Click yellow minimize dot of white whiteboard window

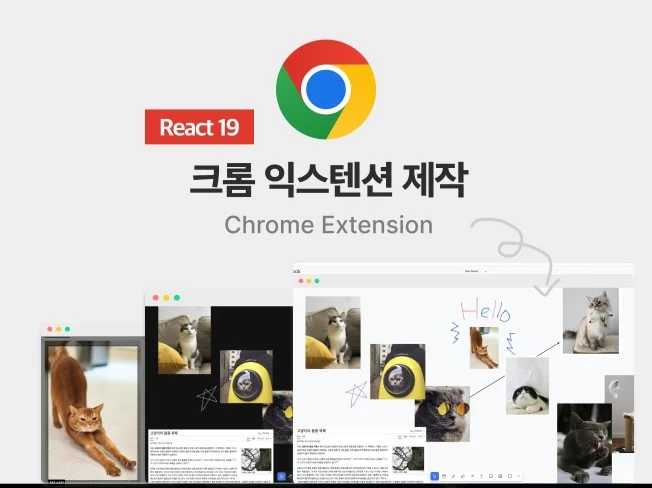pyautogui.click(x=309, y=281)
